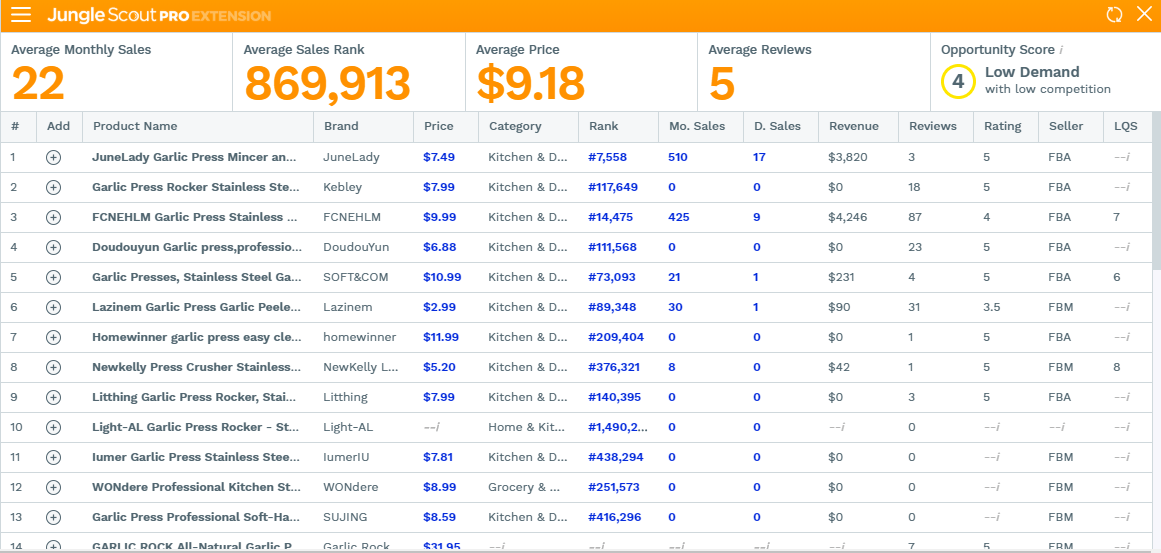The width and height of the screenshot is (1161, 553).
Task: Select the Grocery & ... category cell
Action: 523,487
